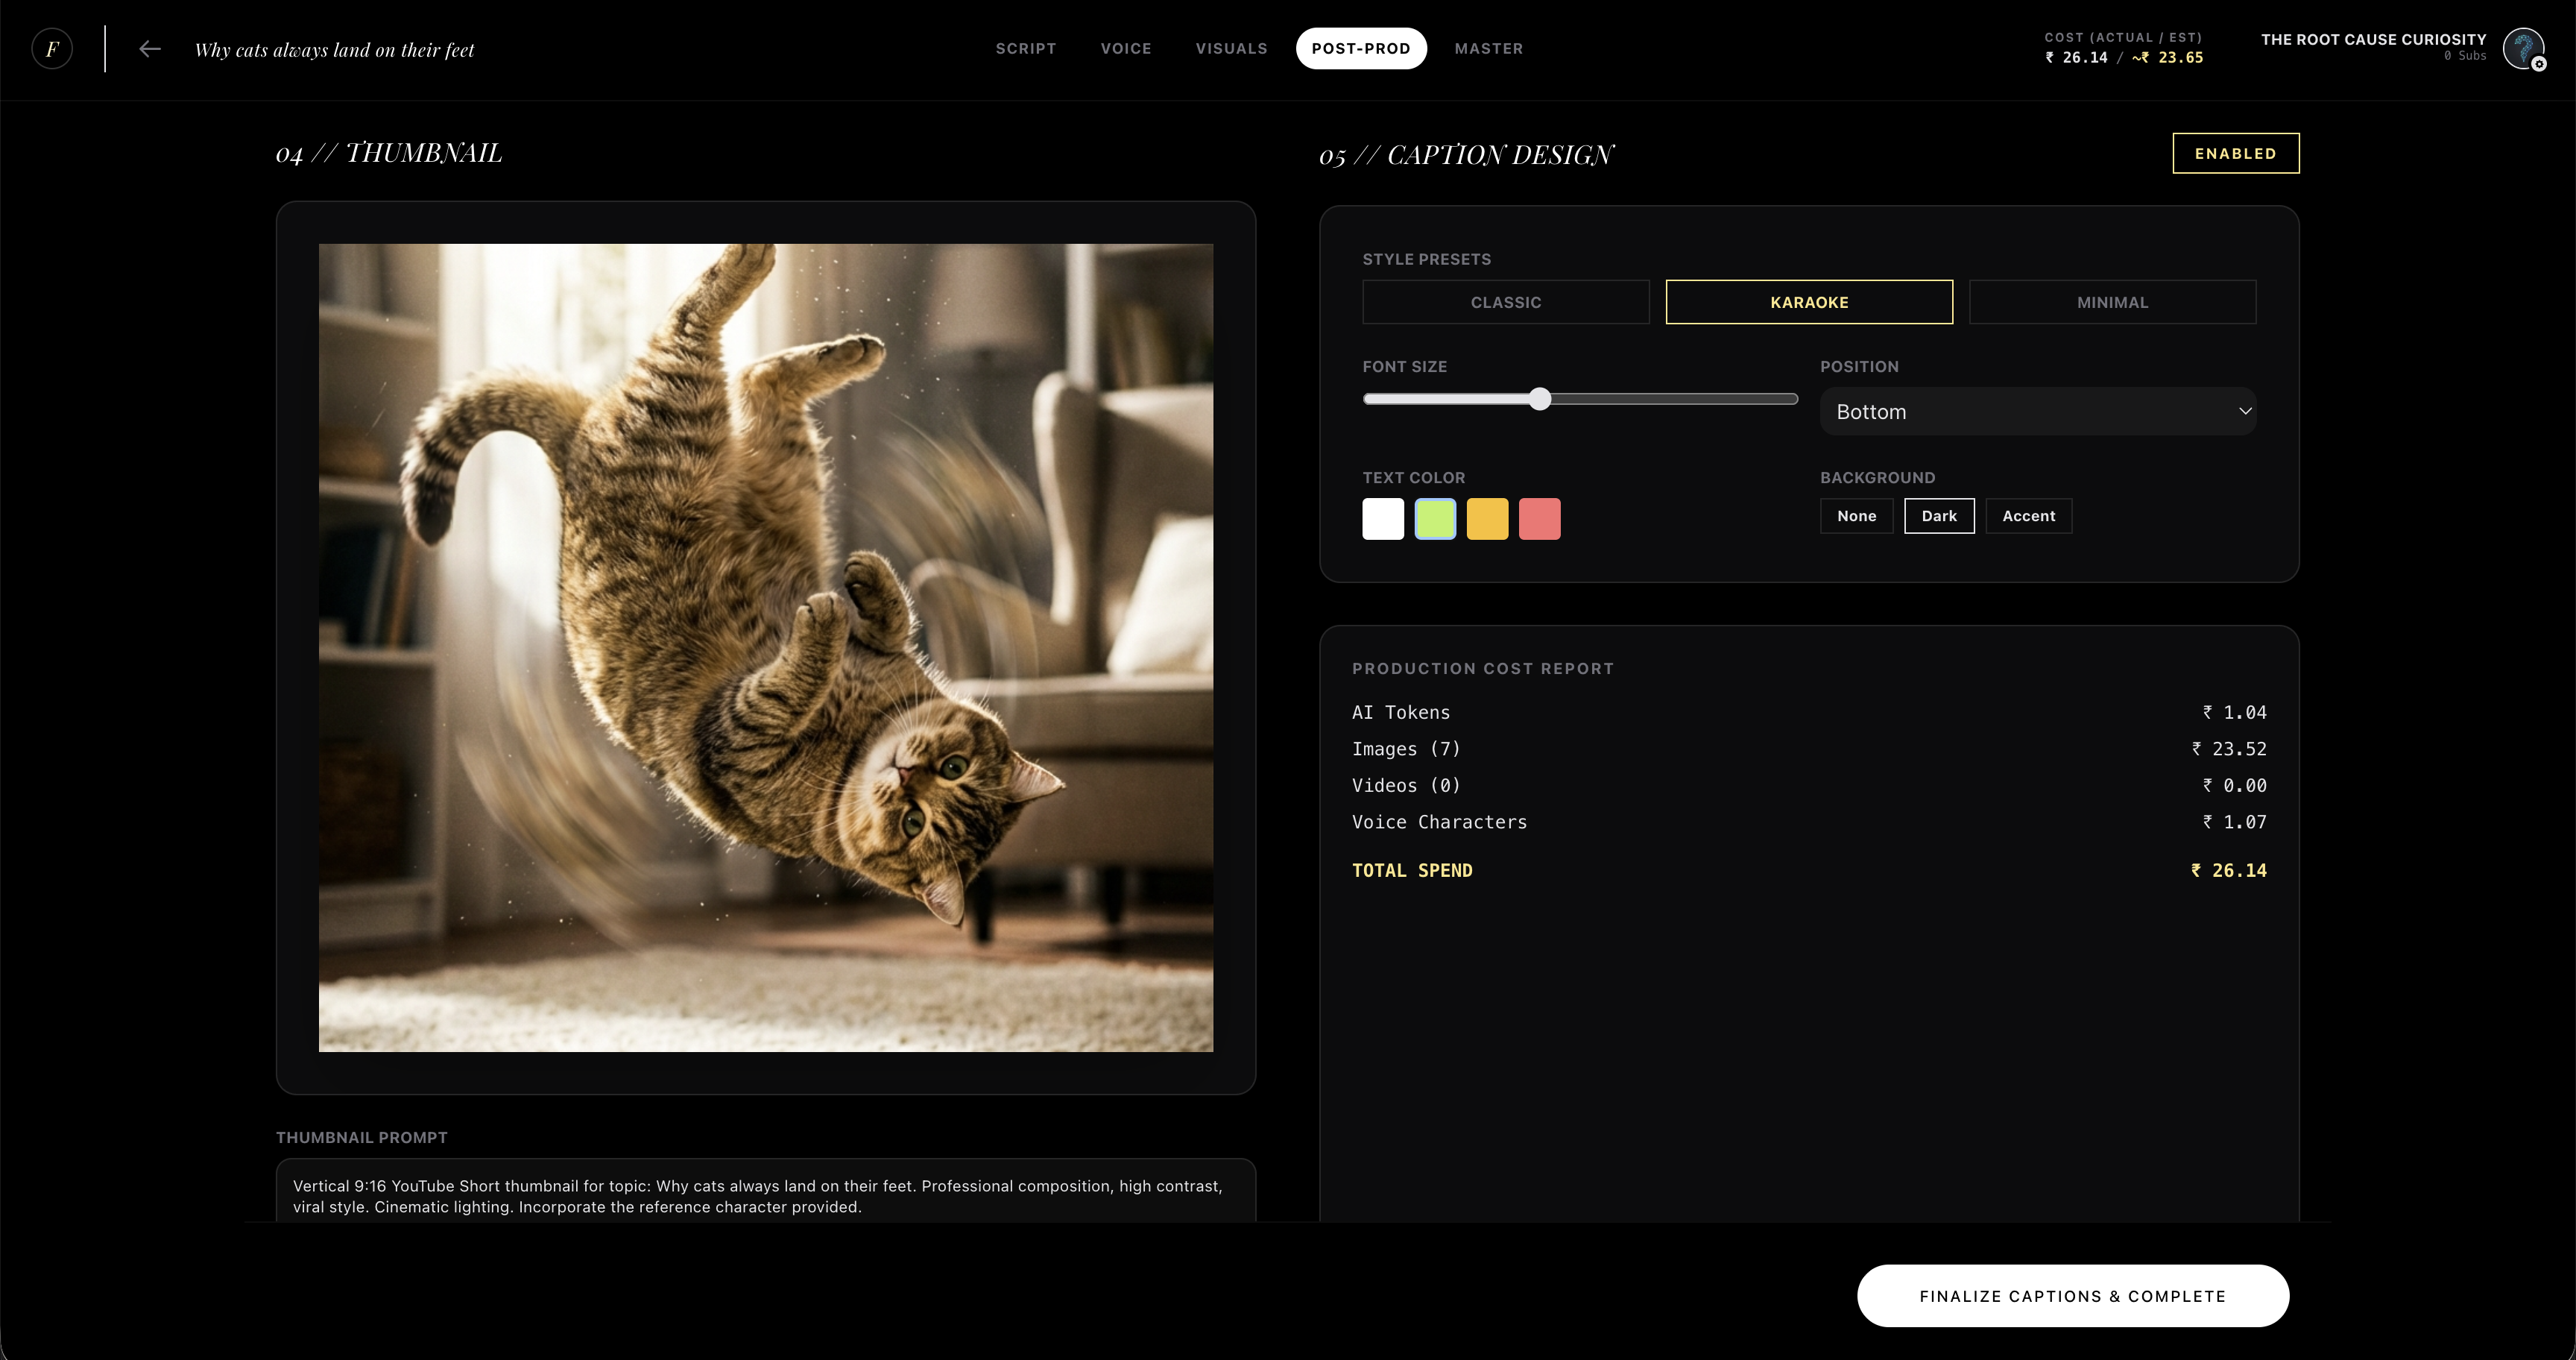Select the Accent background option
Image resolution: width=2576 pixels, height=1360 pixels.
(2028, 516)
